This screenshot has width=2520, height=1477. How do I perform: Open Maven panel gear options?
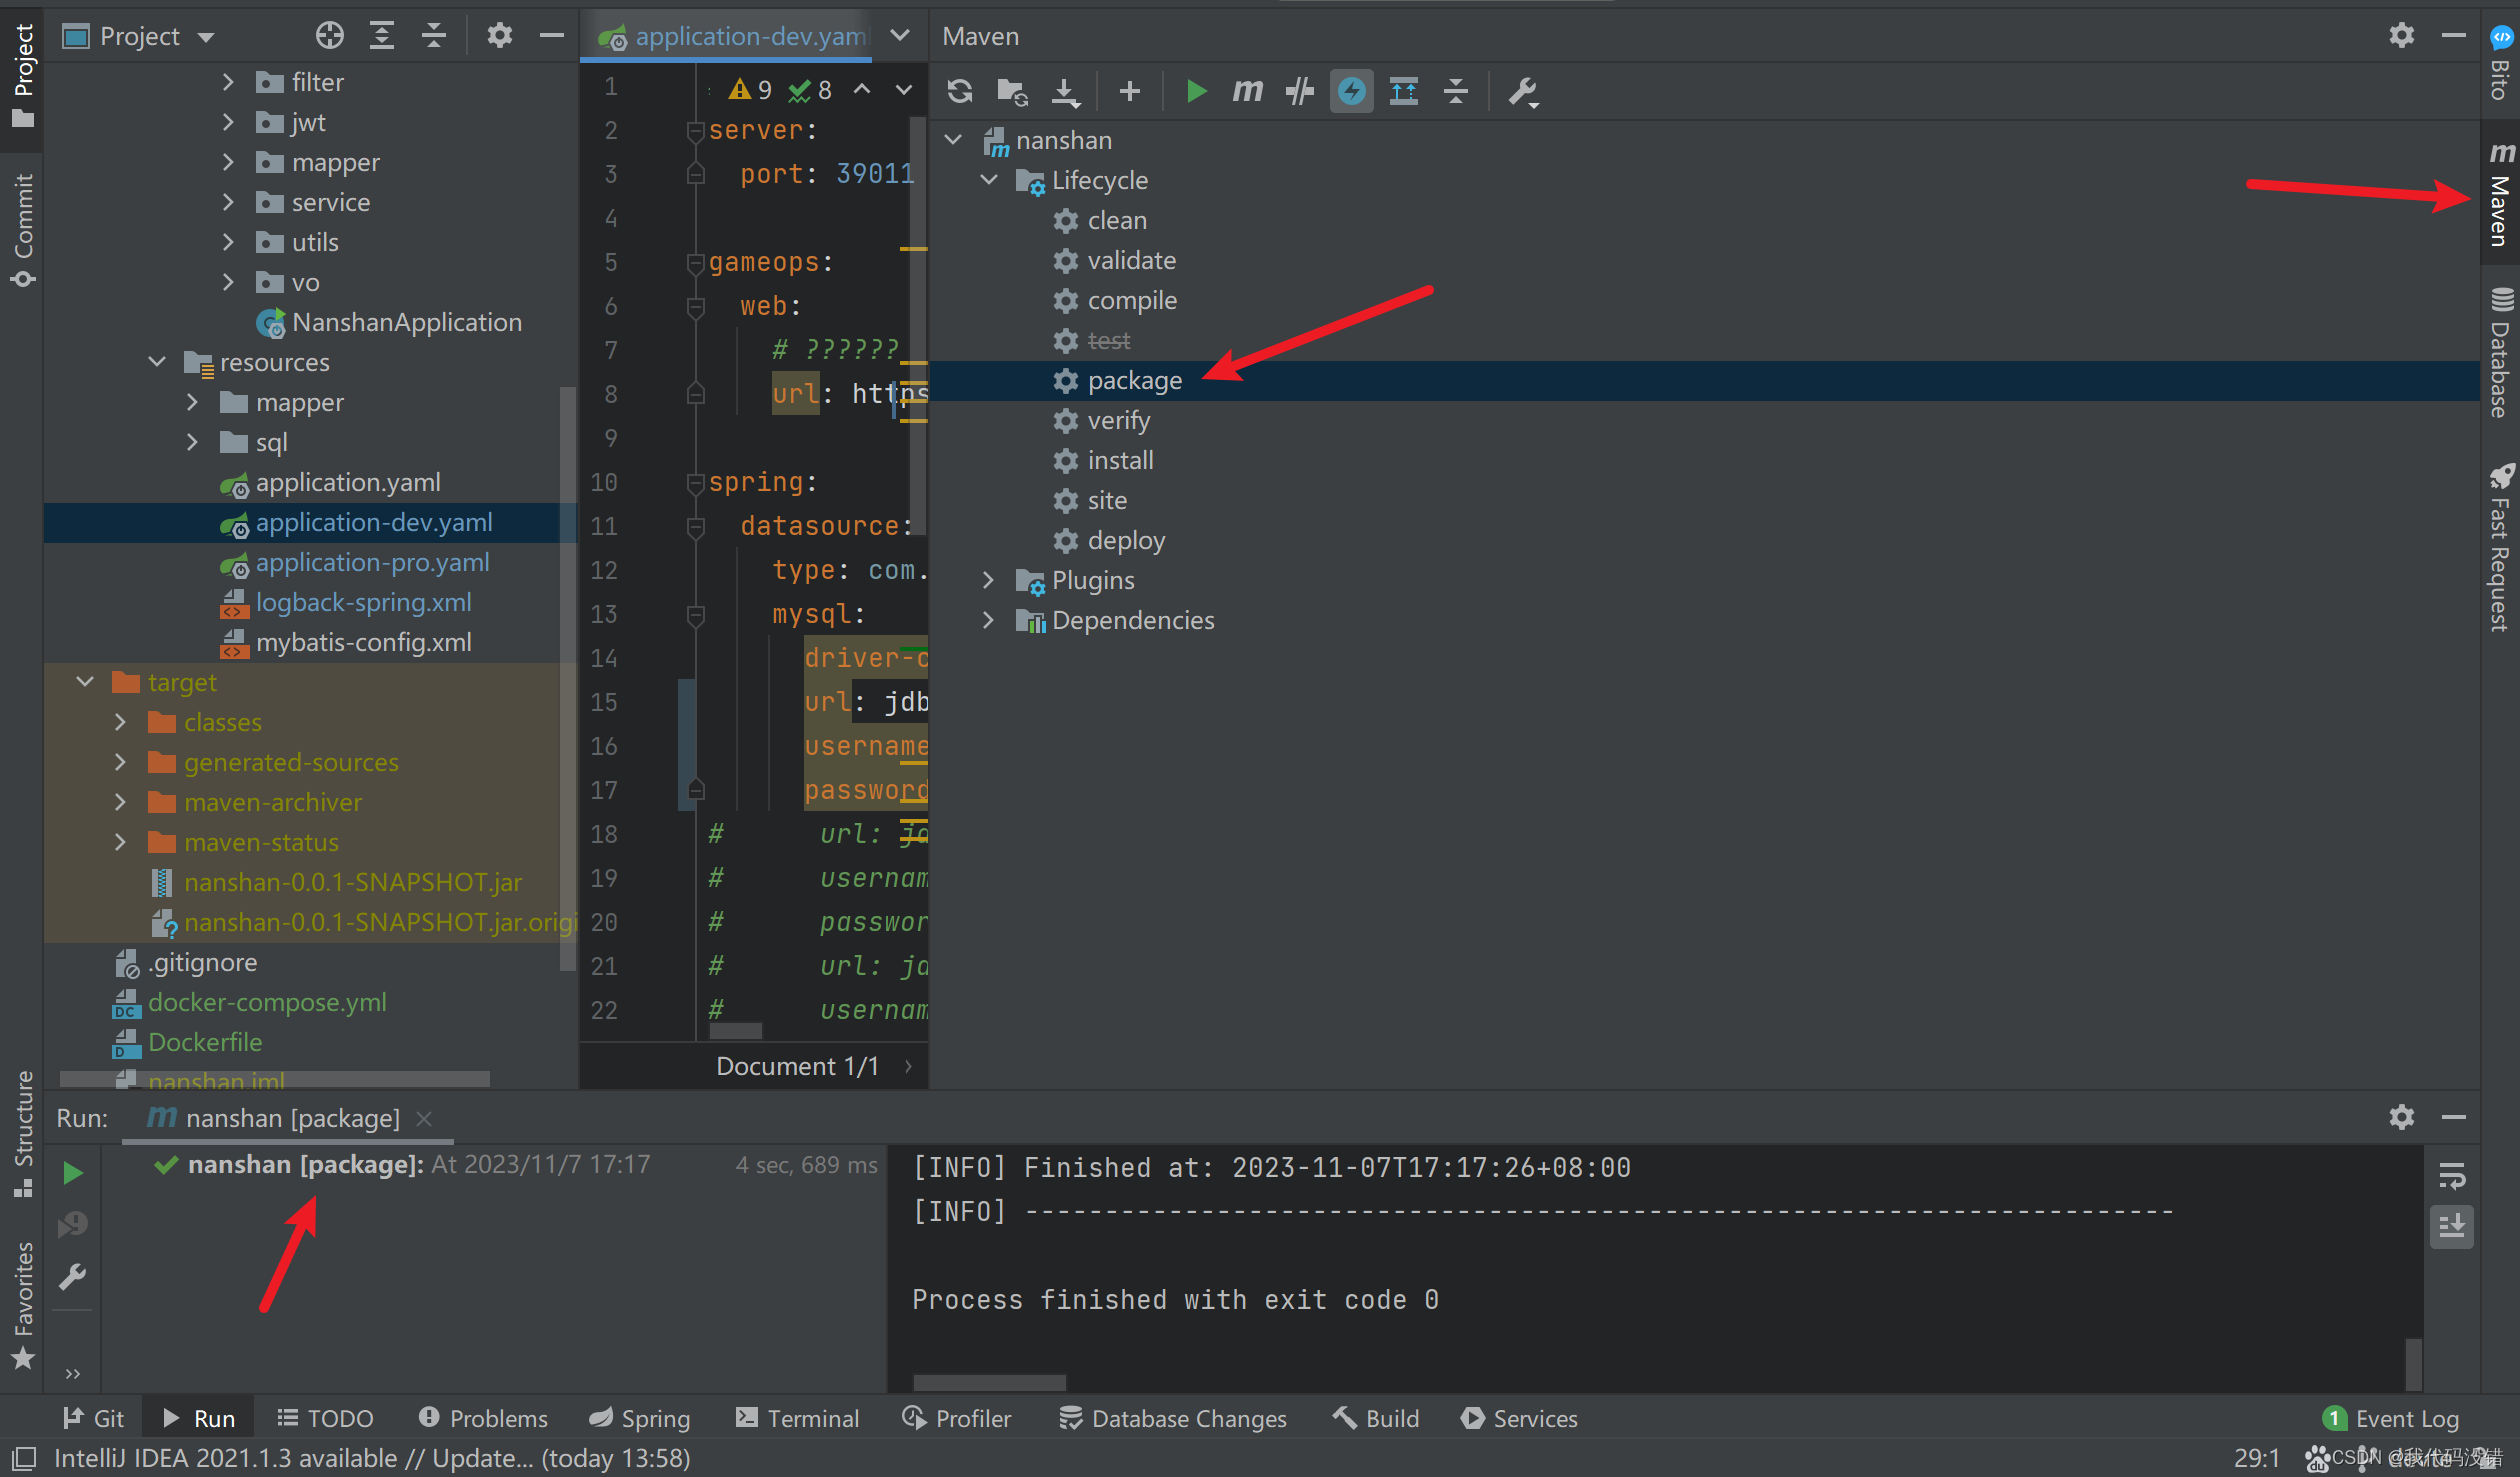coord(2402,36)
